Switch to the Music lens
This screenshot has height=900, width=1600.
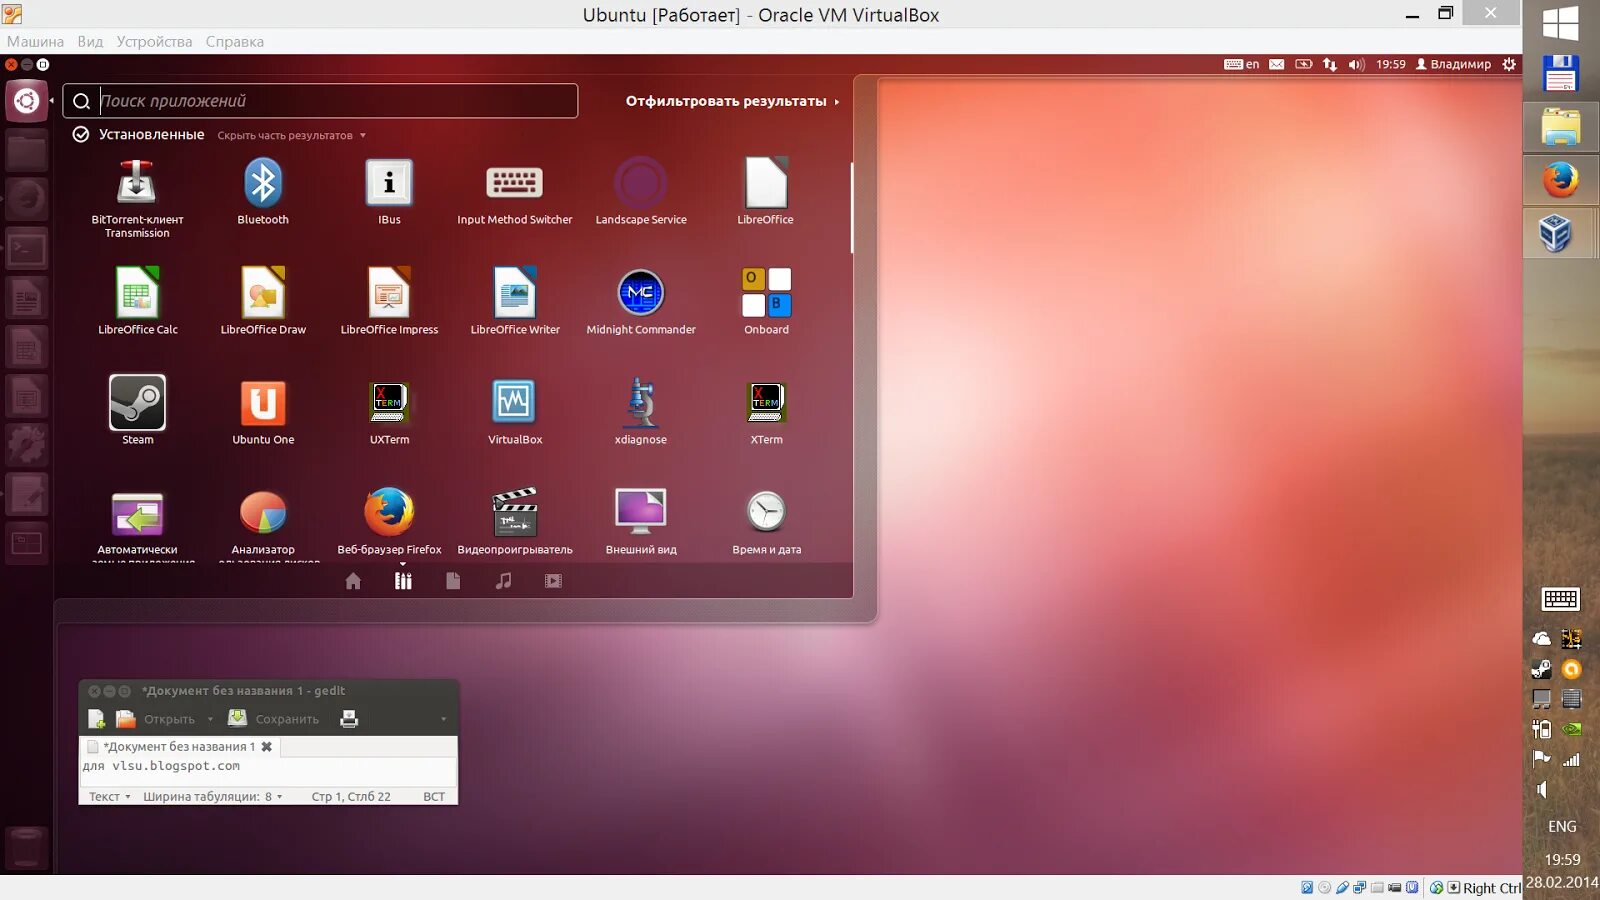click(503, 581)
